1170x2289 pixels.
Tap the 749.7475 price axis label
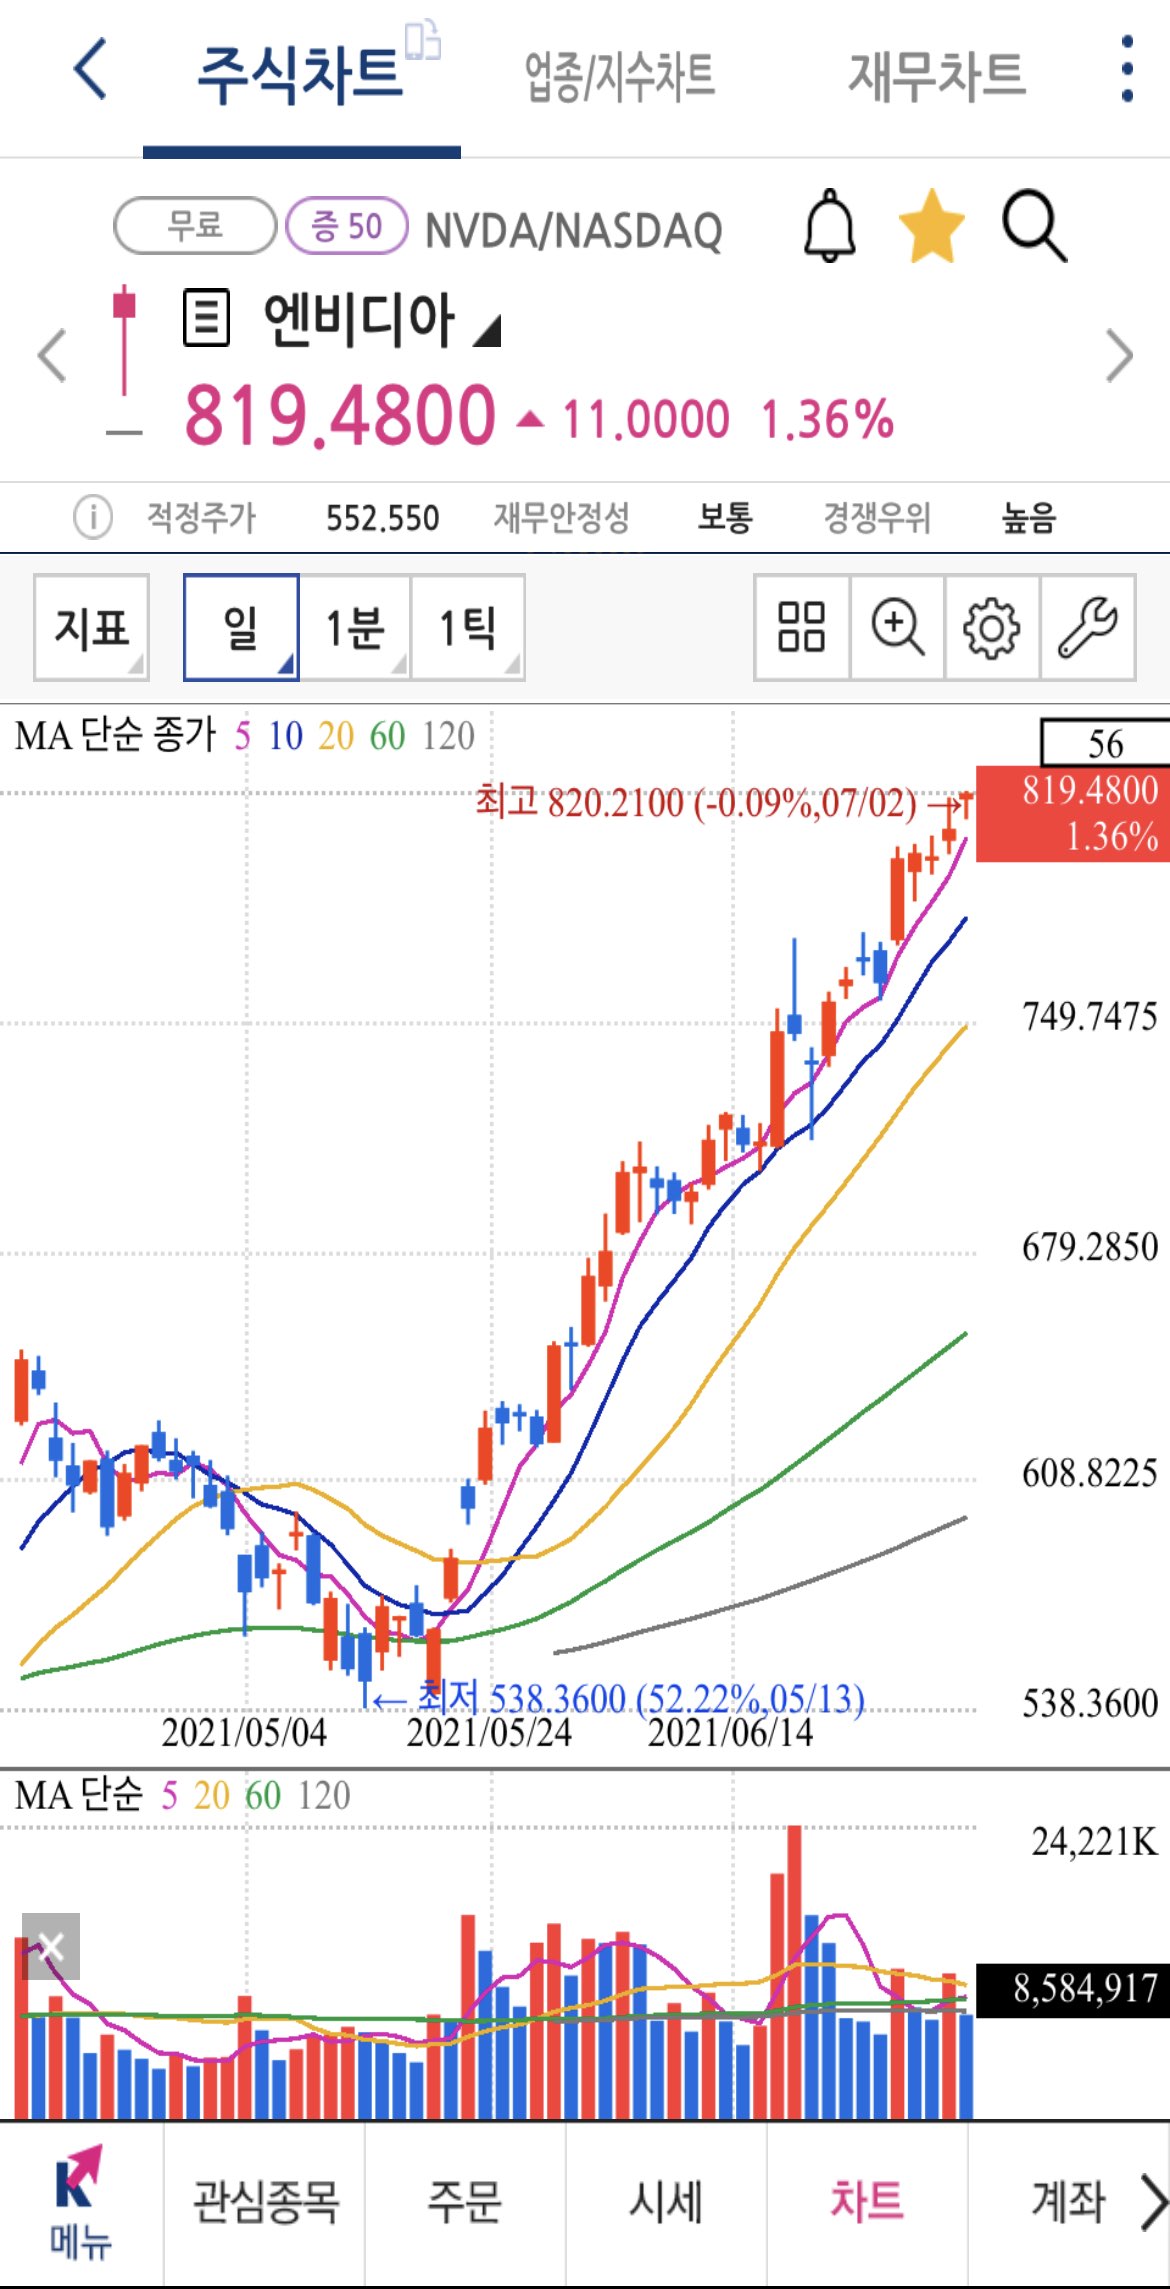[1089, 1016]
